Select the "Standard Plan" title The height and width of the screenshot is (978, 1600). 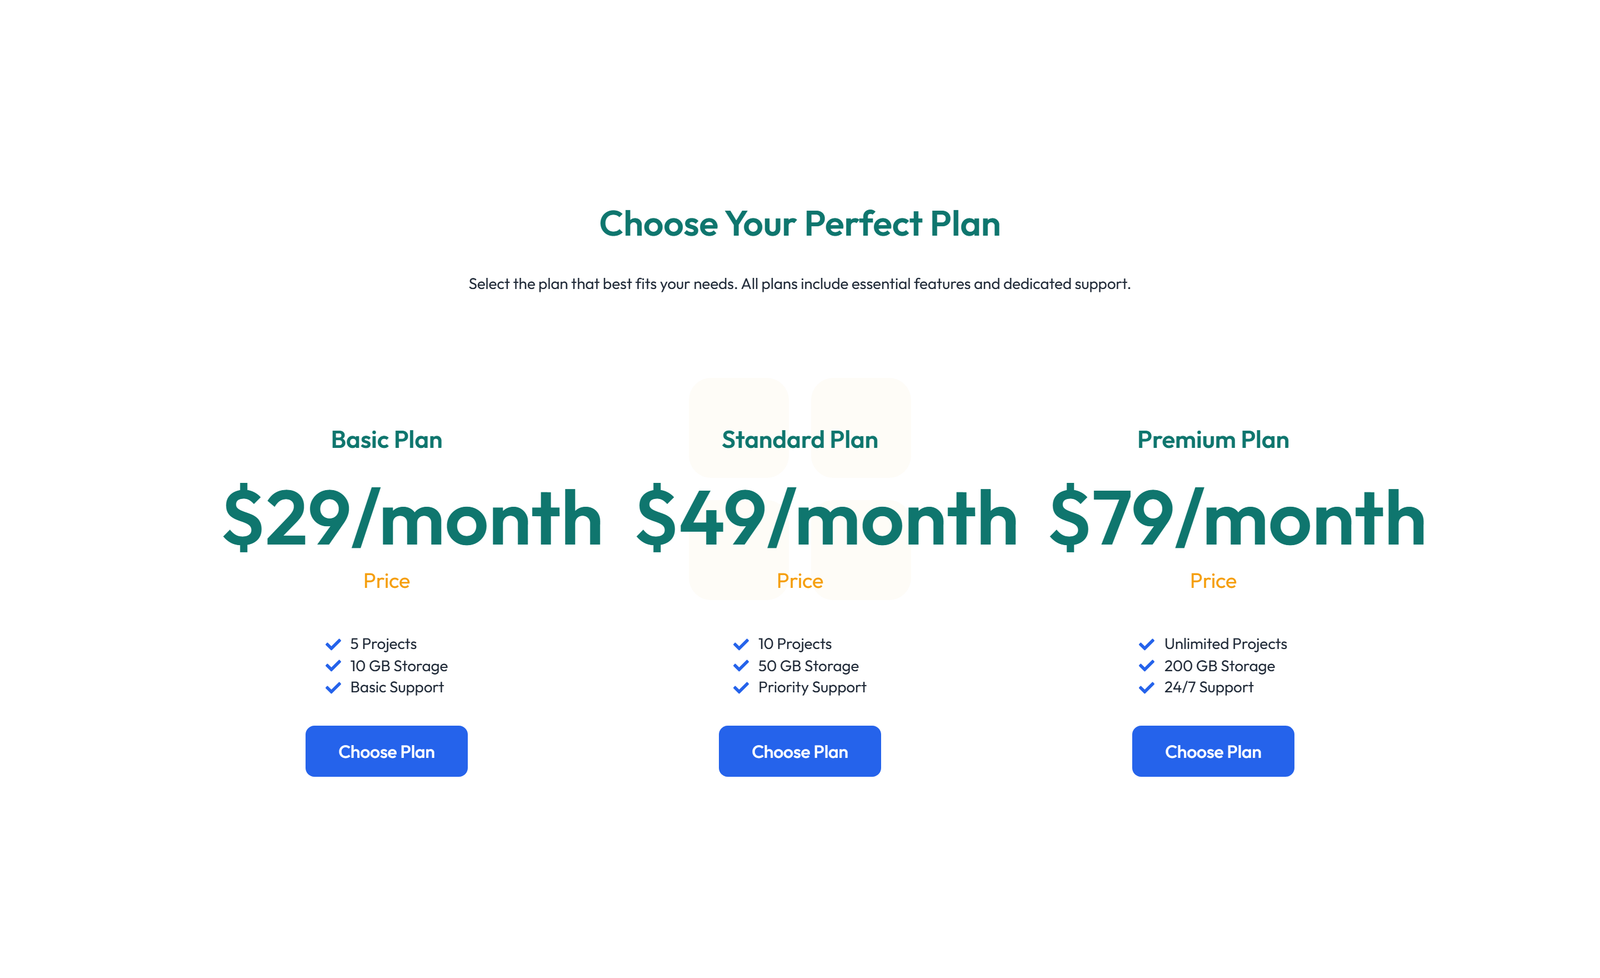(x=799, y=439)
